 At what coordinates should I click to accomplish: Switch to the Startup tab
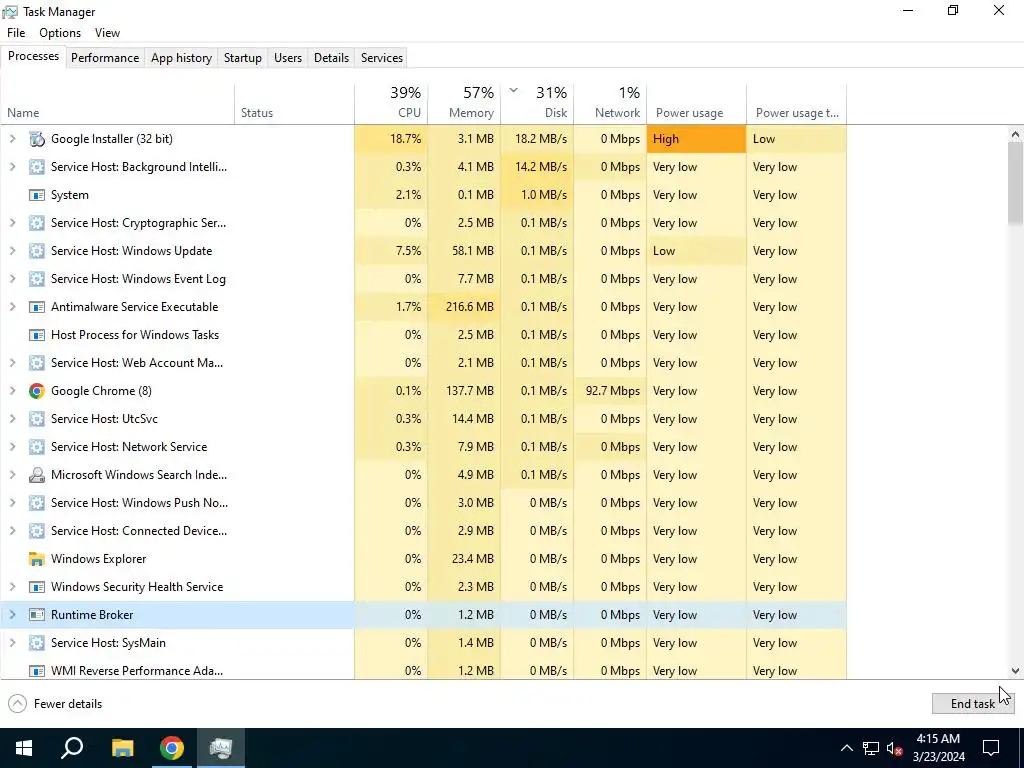tap(243, 57)
